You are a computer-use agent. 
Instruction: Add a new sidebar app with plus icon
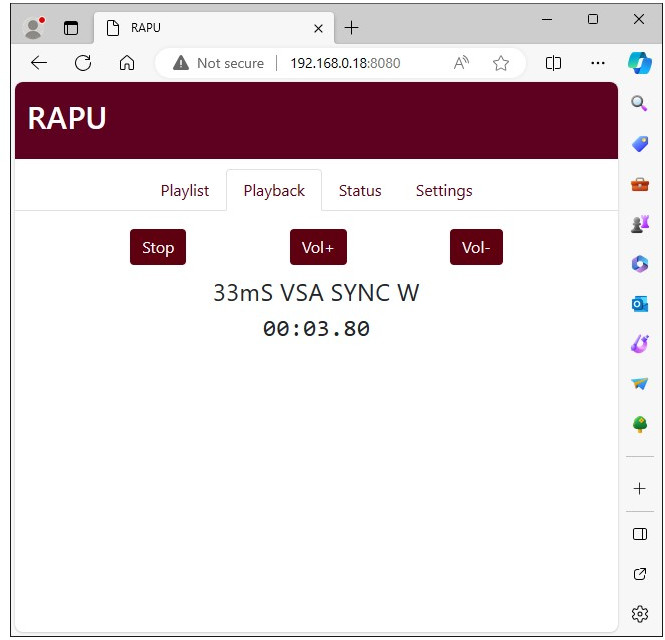click(x=640, y=489)
